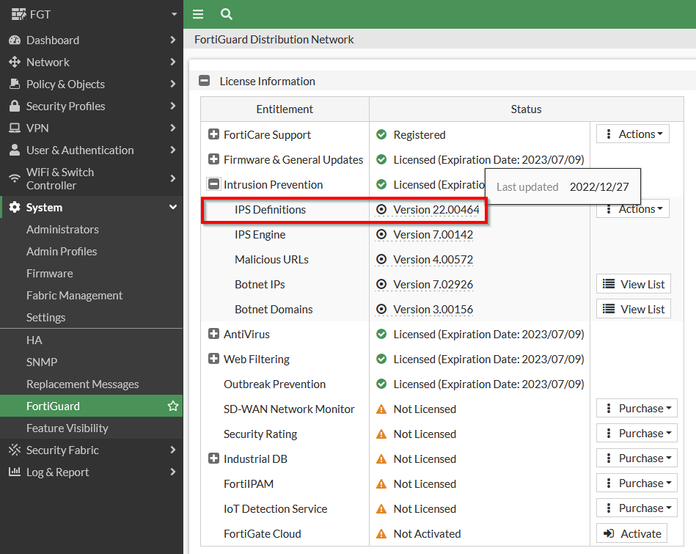Expand the Web Filtering entitlement row
696x554 pixels.
[214, 359]
